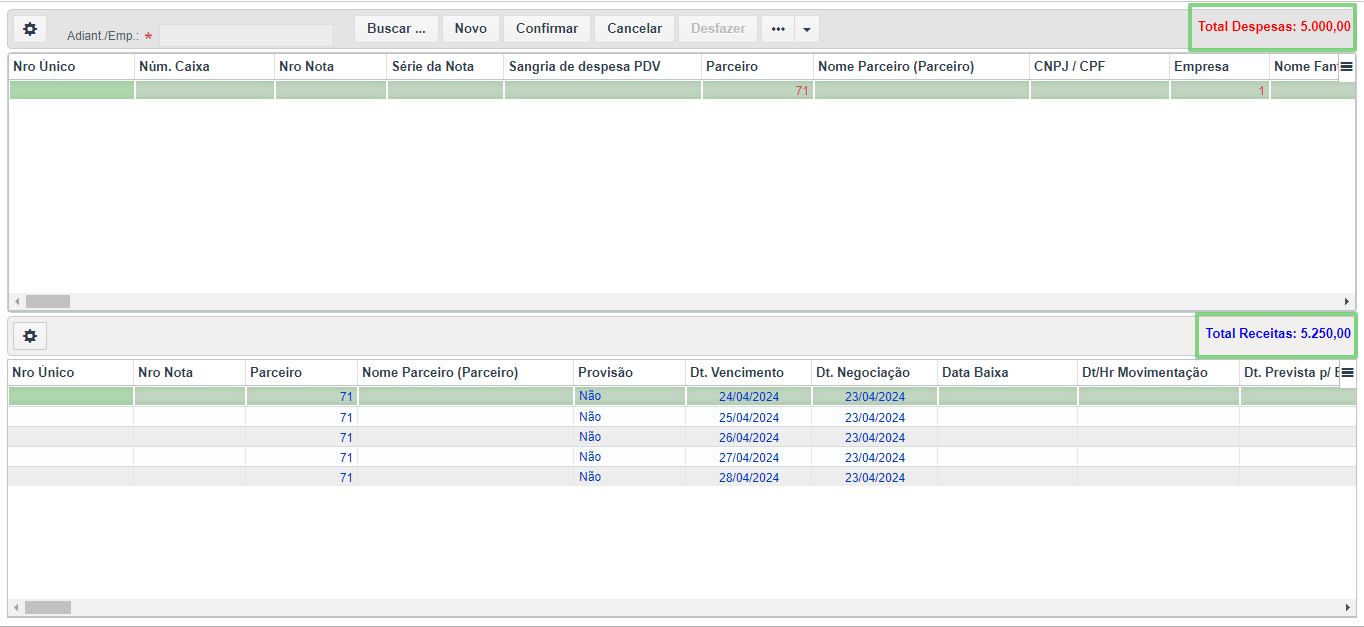Click the Novo button
The image size is (1364, 627).
tap(471, 29)
